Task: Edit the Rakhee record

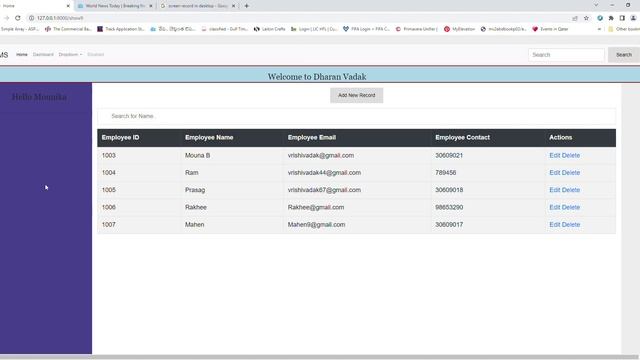Action: pyautogui.click(x=555, y=207)
